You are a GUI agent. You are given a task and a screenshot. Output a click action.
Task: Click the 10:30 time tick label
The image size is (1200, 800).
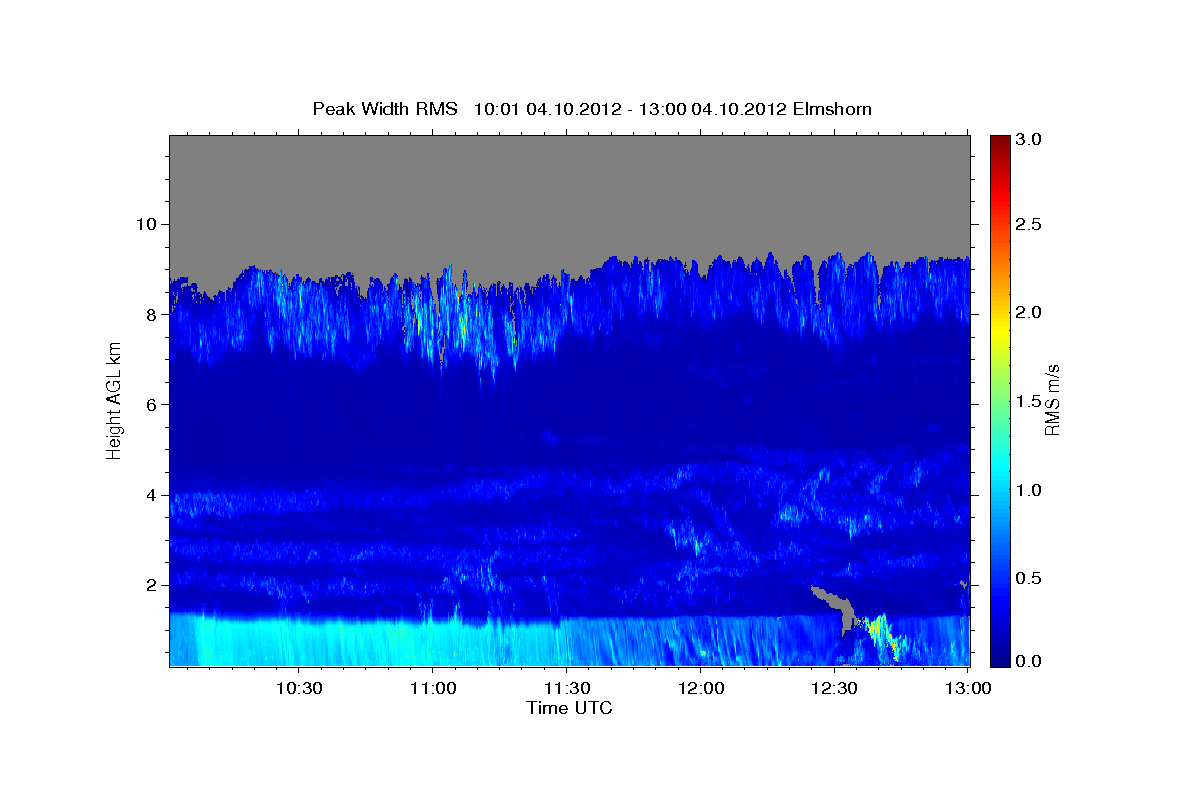[x=298, y=689]
